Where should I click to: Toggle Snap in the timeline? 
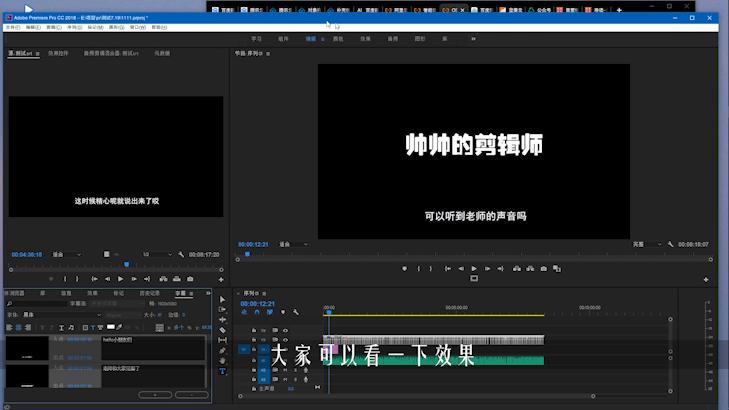pyautogui.click(x=257, y=312)
